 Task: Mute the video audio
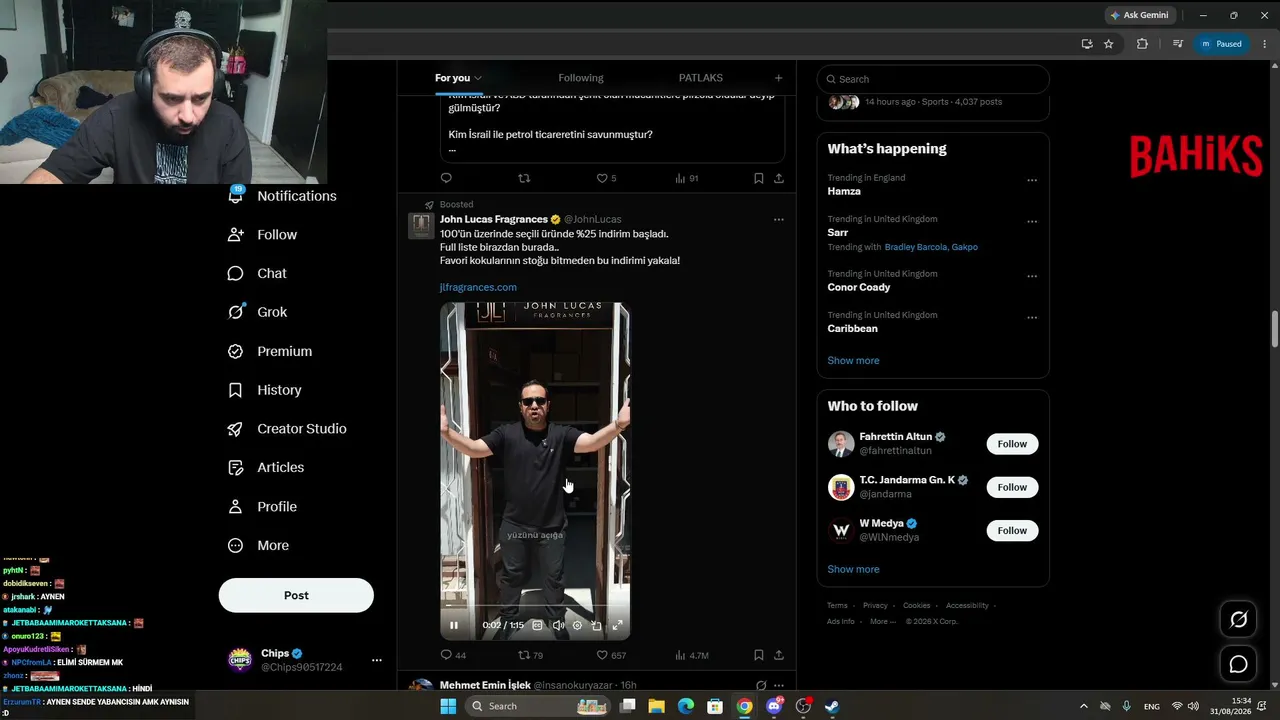click(558, 625)
